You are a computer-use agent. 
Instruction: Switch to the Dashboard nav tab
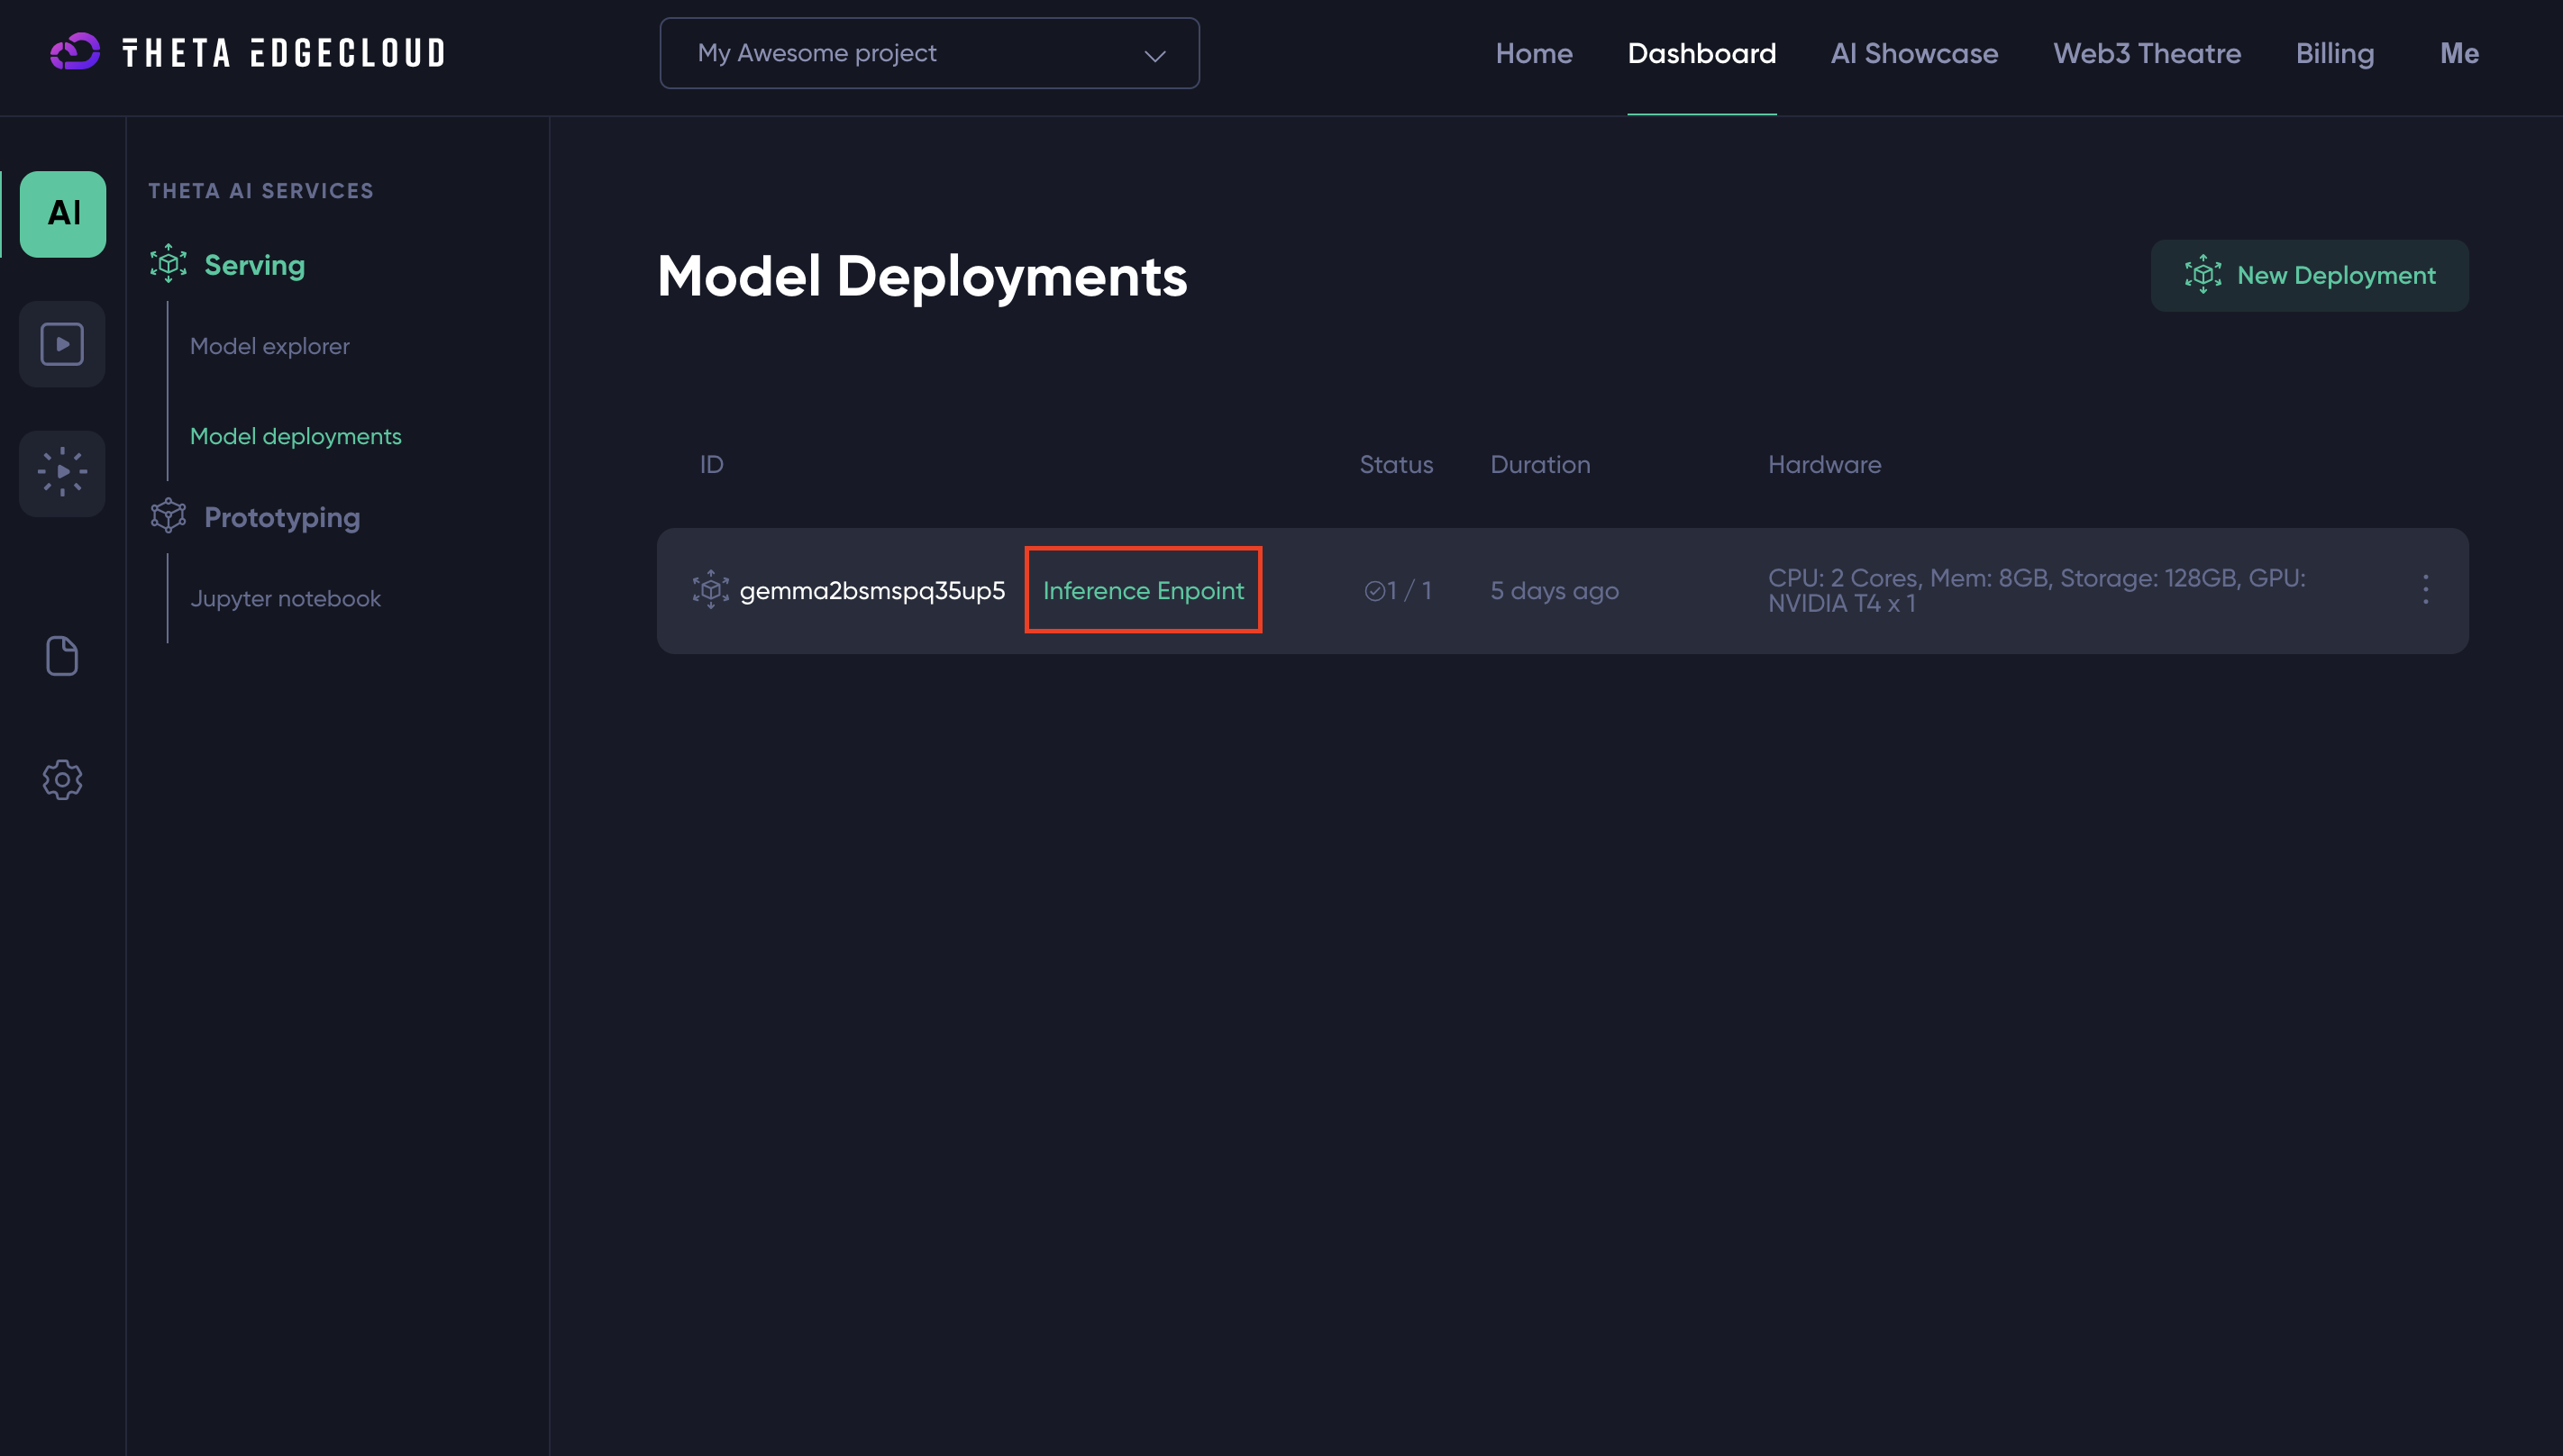[1701, 53]
